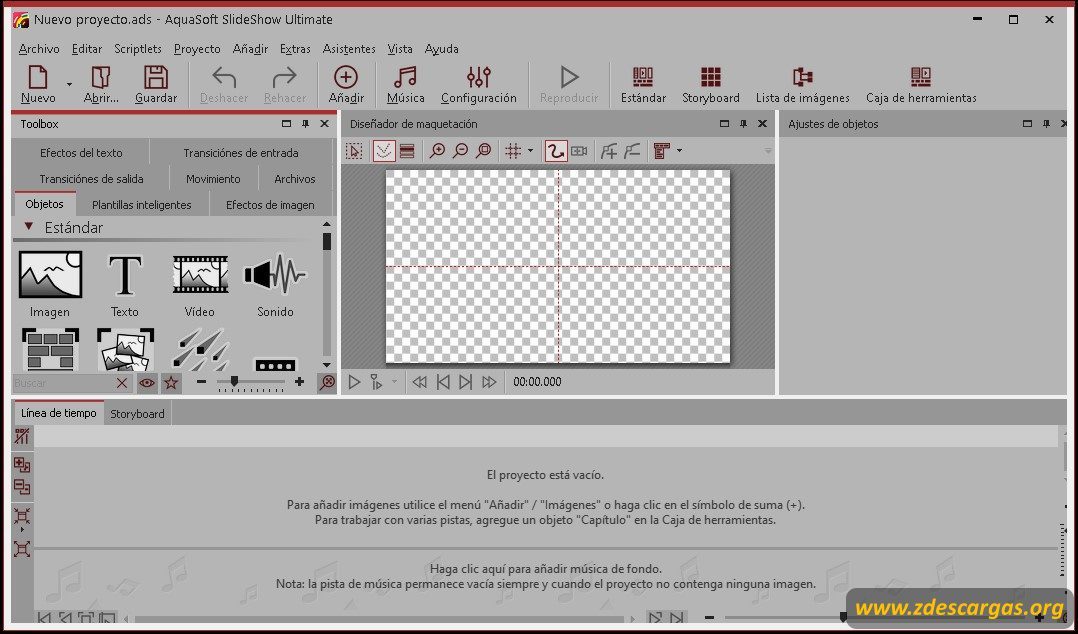Click the Toolbox icon size slider
The image size is (1078, 634).
[x=250, y=383]
